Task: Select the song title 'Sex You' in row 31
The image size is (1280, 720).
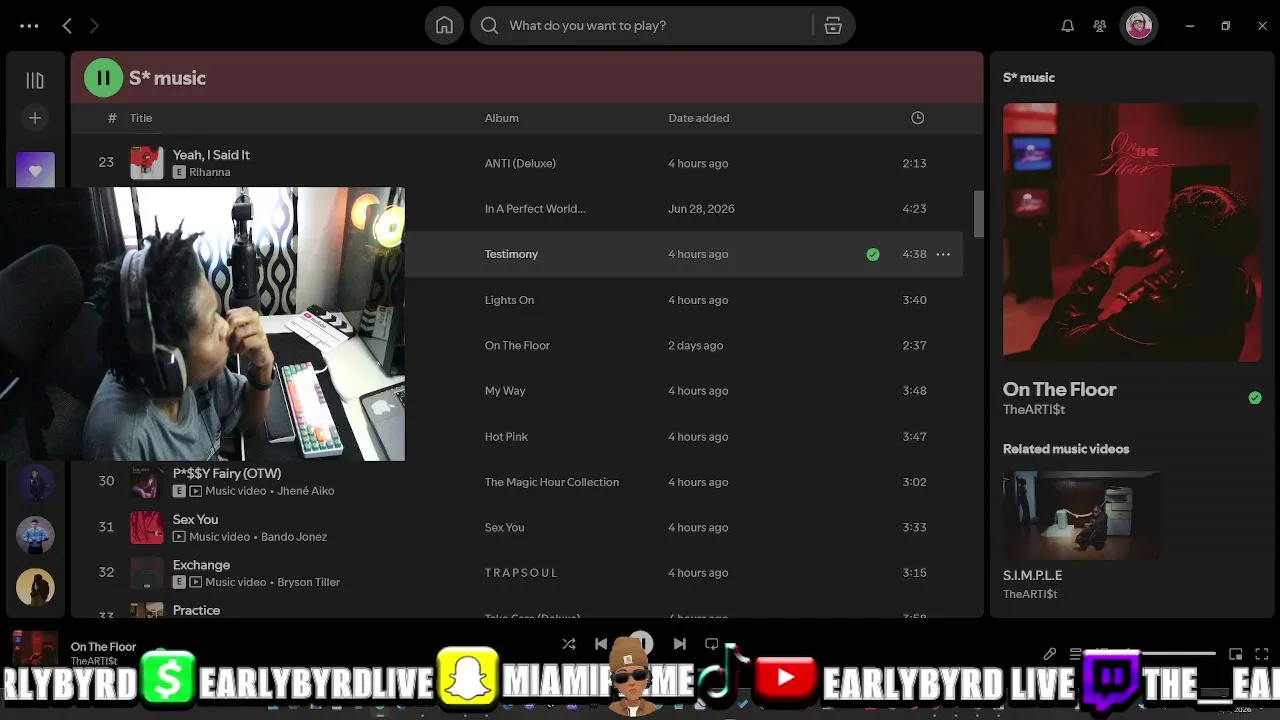Action: point(195,519)
